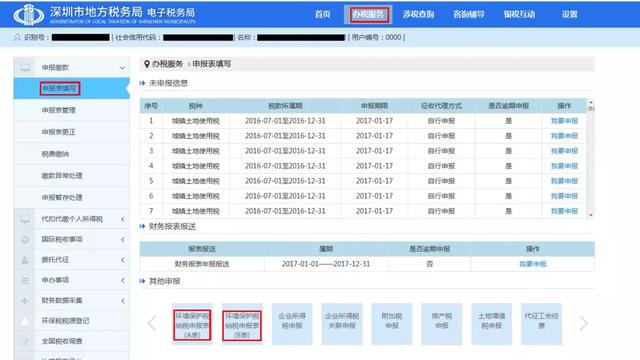The width and height of the screenshot is (640, 360).
Task: Open the 房产税申报 tile
Action: (442, 324)
